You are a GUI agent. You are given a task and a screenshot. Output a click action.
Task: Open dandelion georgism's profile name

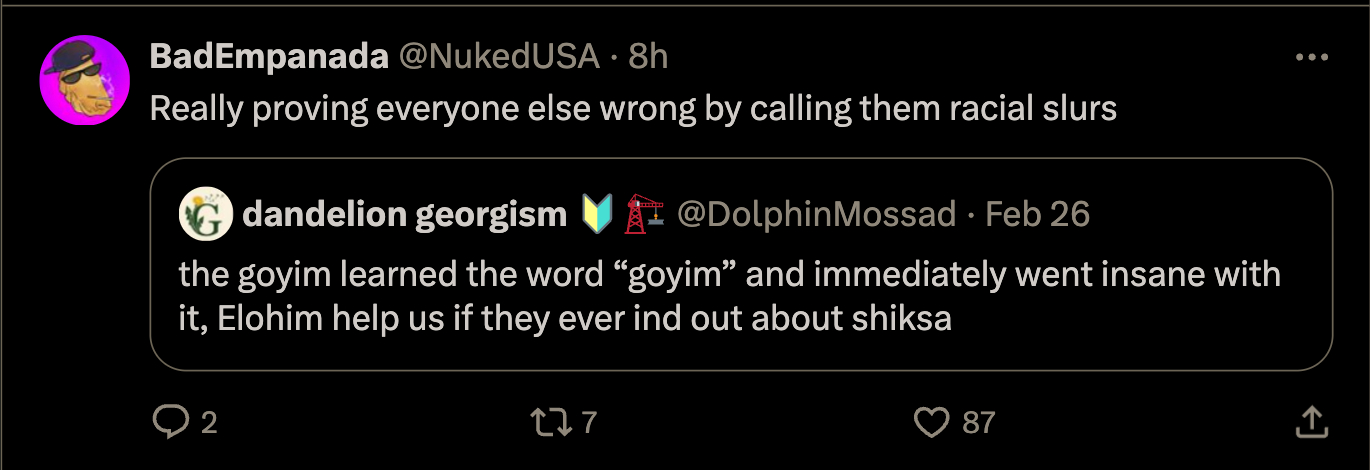(x=403, y=214)
